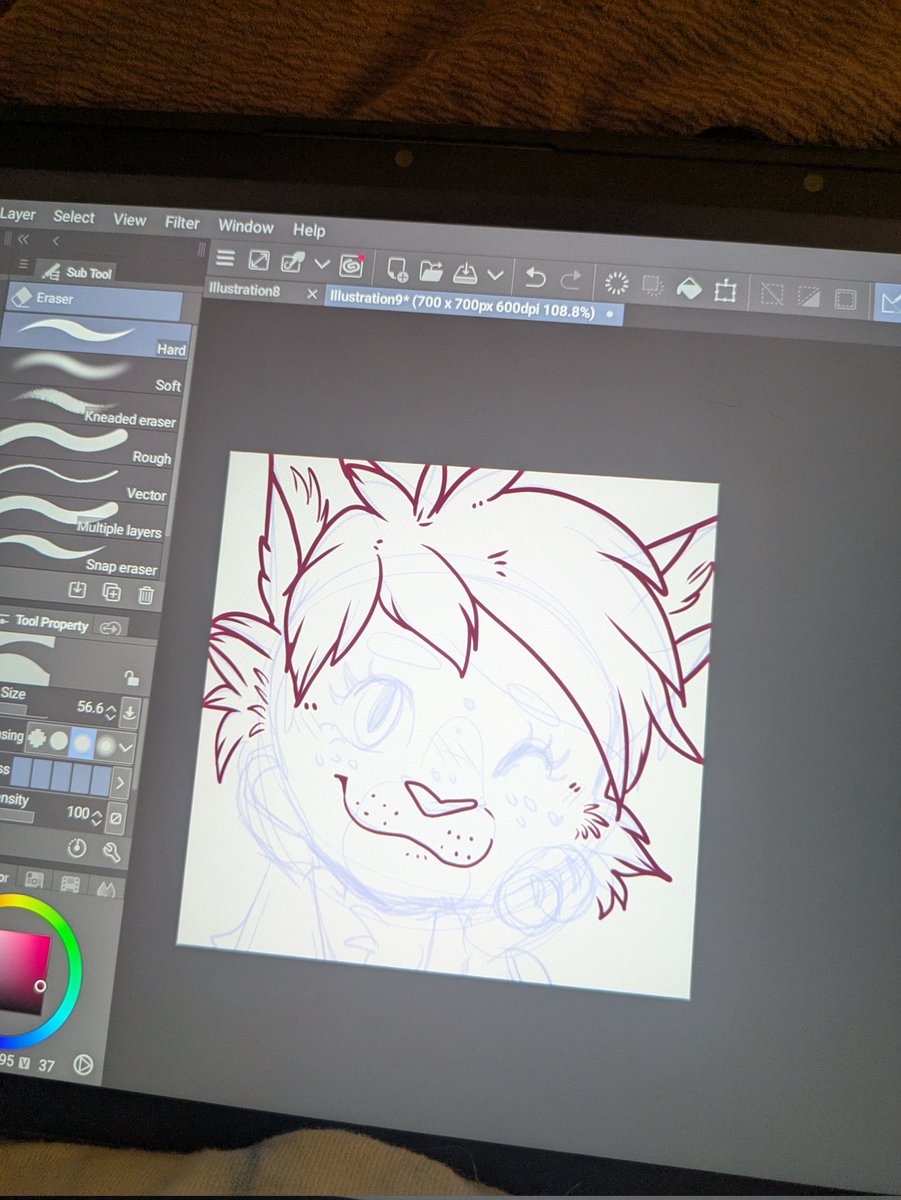The width and height of the screenshot is (901, 1200).
Task: Collapse panel using double left chevrons
Action: pos(23,240)
